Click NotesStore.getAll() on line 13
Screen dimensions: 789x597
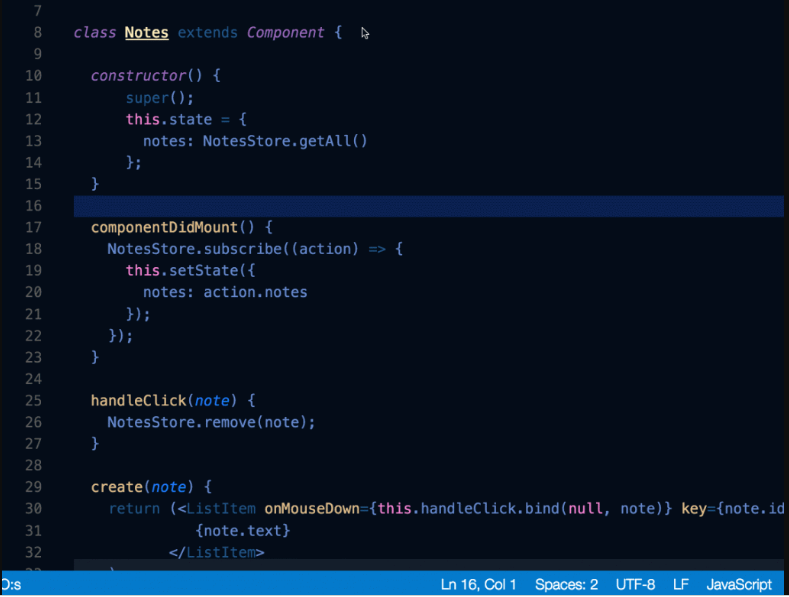pyautogui.click(x=285, y=141)
